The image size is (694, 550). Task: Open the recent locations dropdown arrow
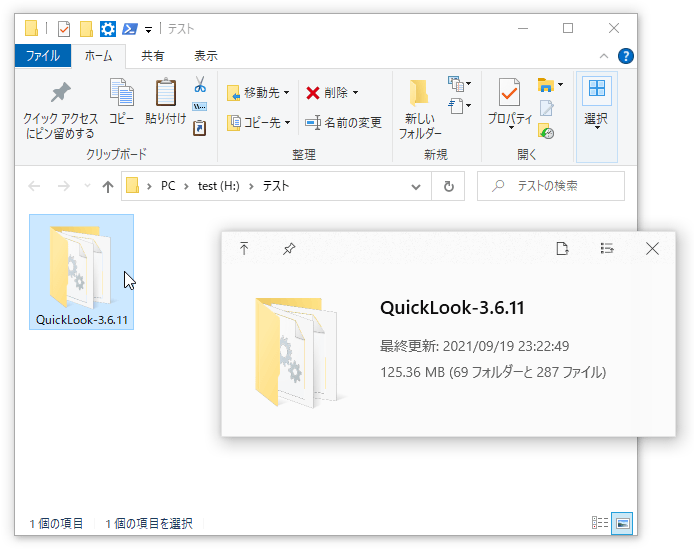[87, 185]
